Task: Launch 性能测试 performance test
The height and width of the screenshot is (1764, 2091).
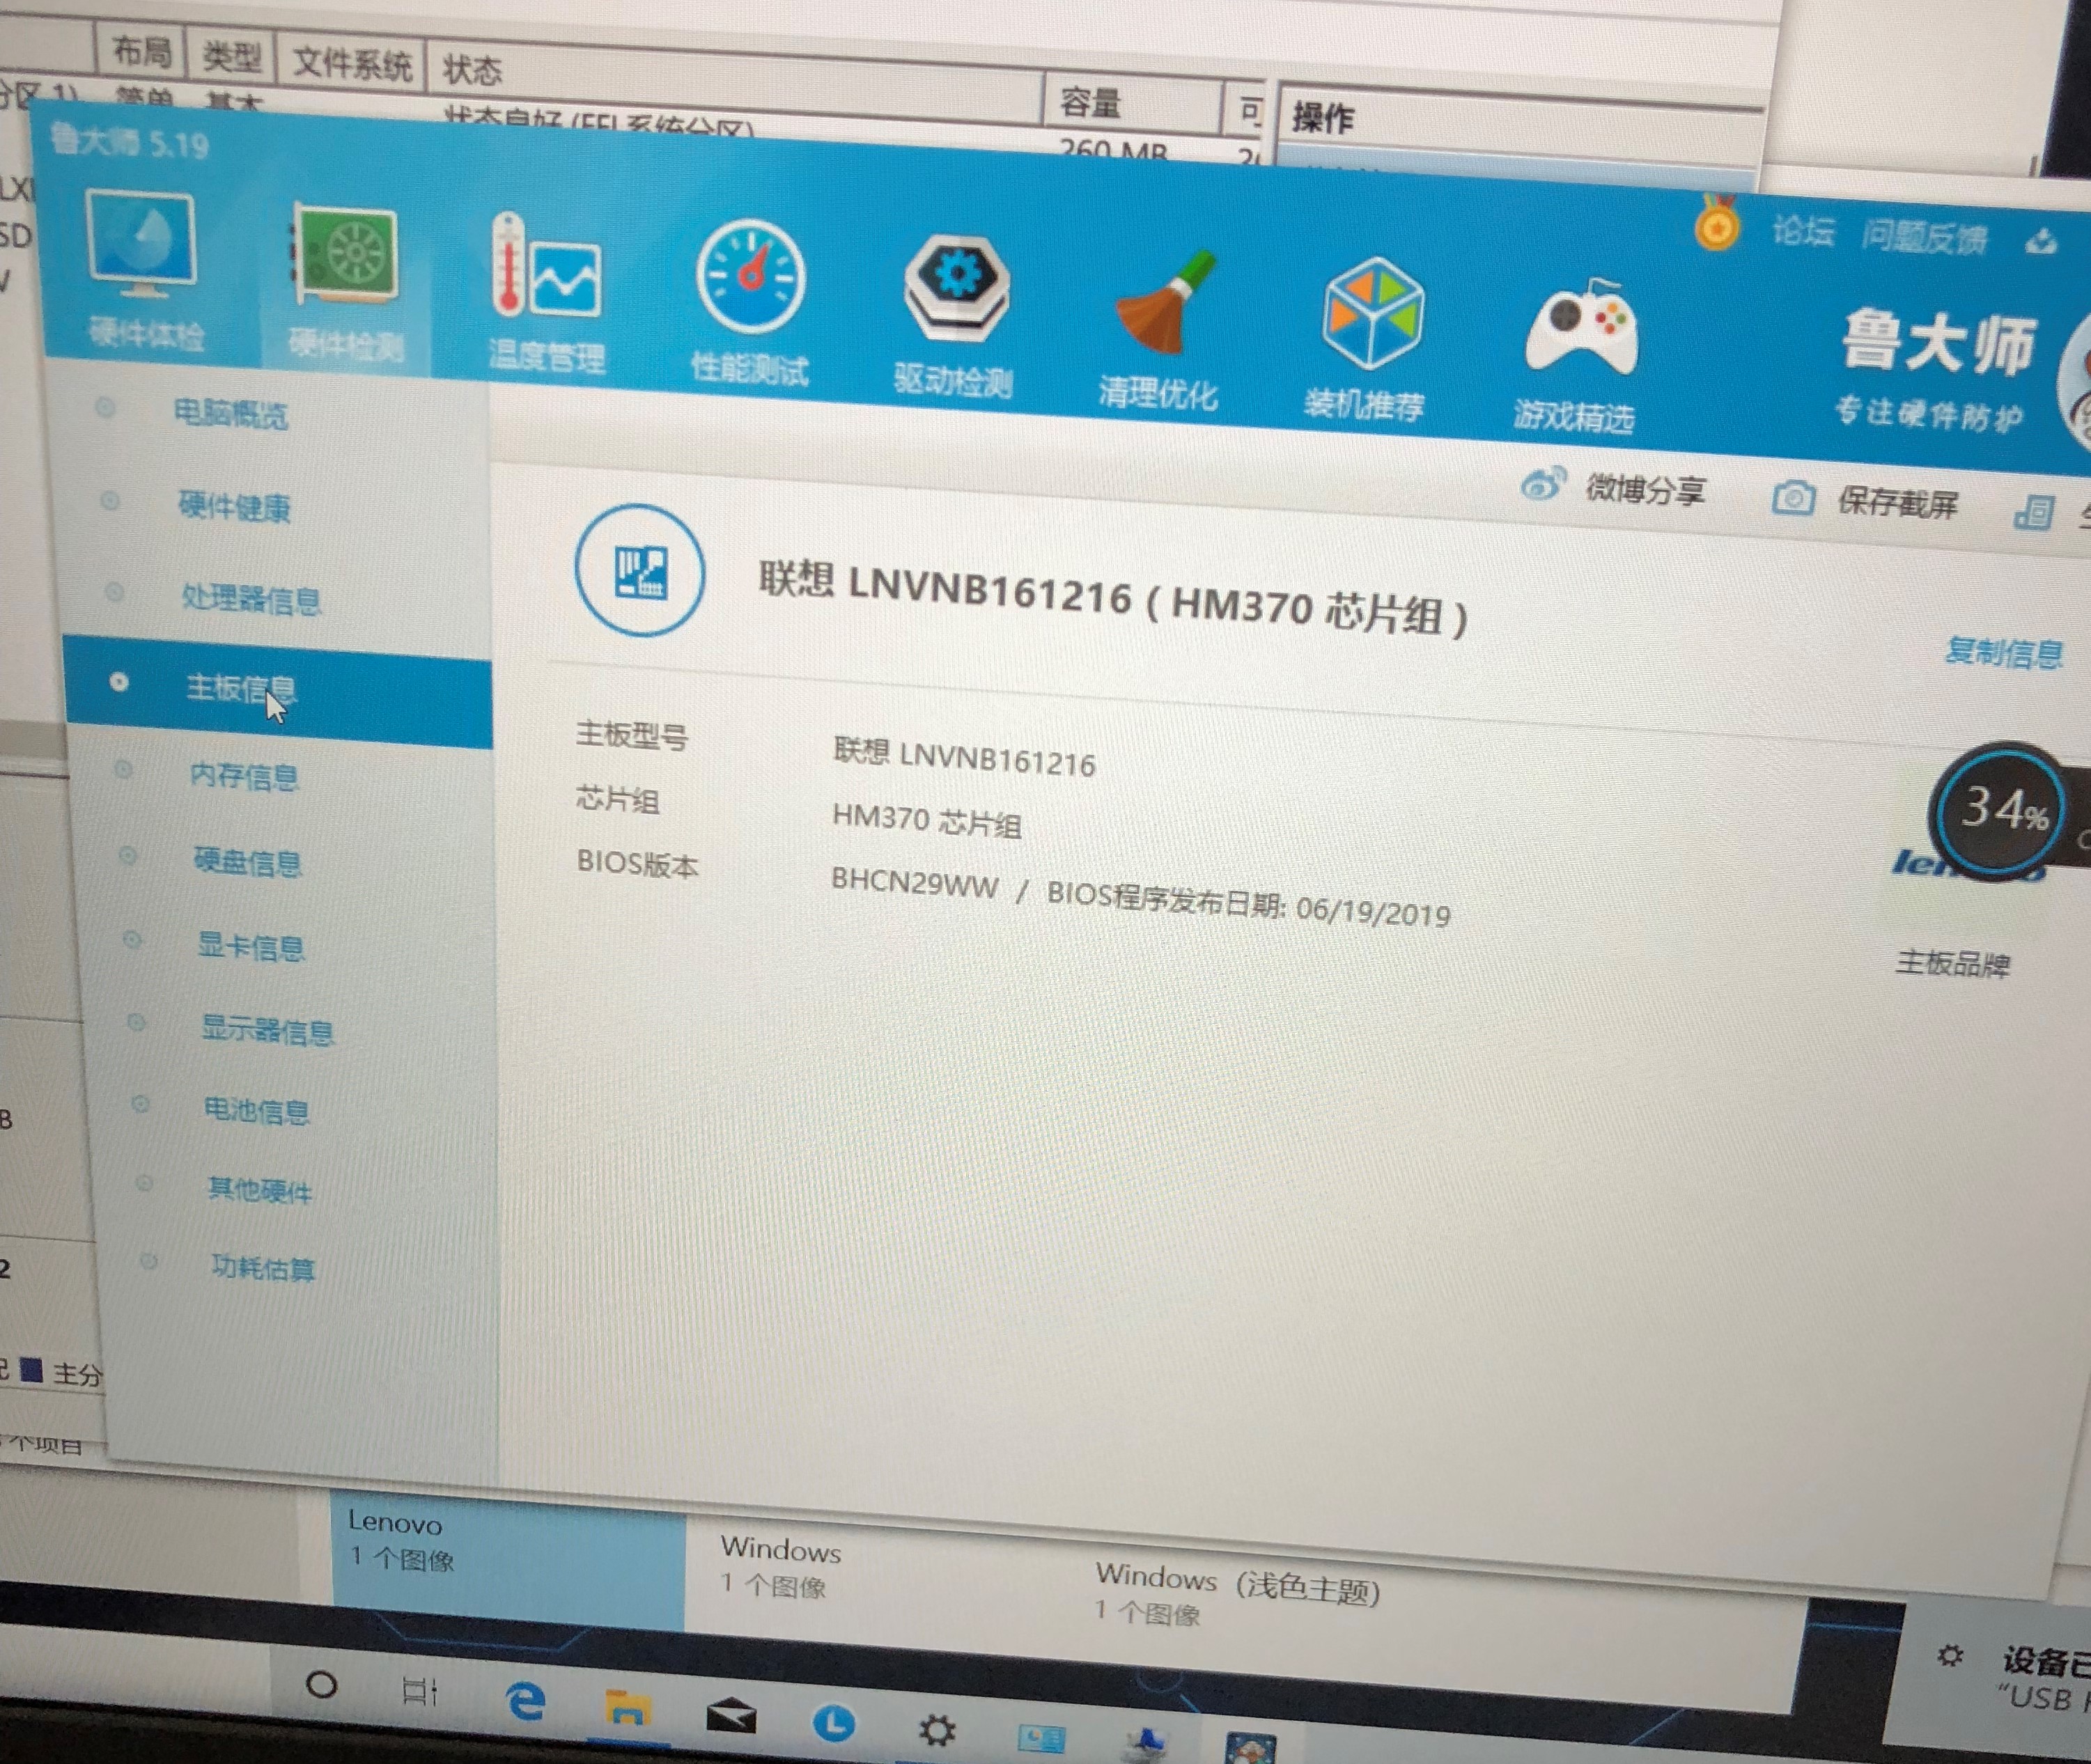Action: (750, 303)
